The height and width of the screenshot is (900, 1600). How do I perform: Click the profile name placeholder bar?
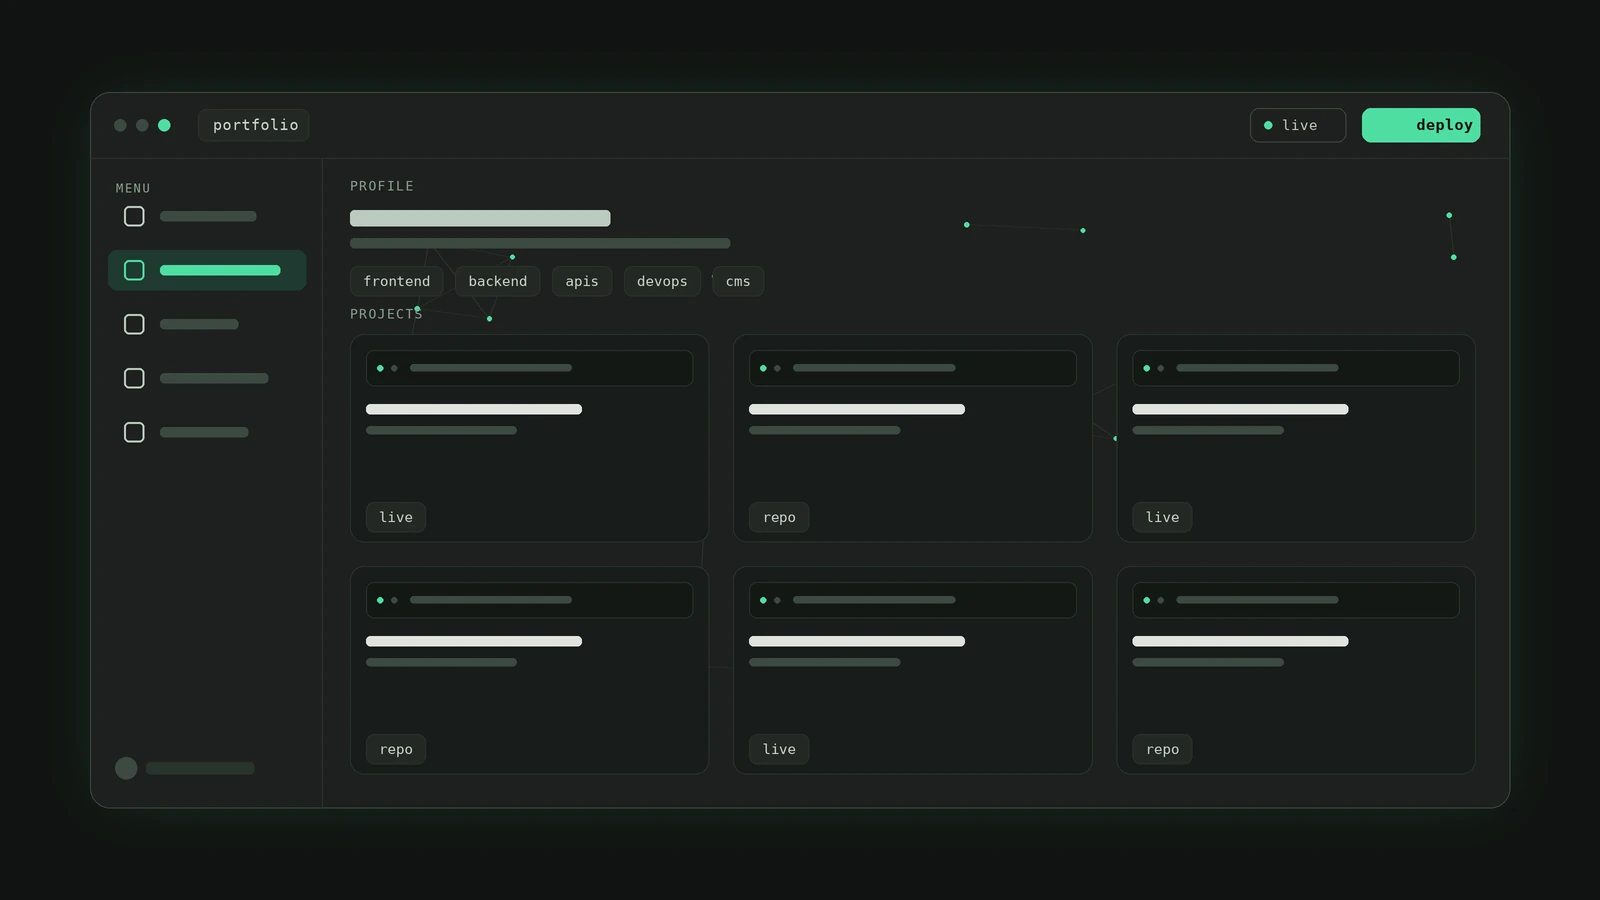(480, 218)
